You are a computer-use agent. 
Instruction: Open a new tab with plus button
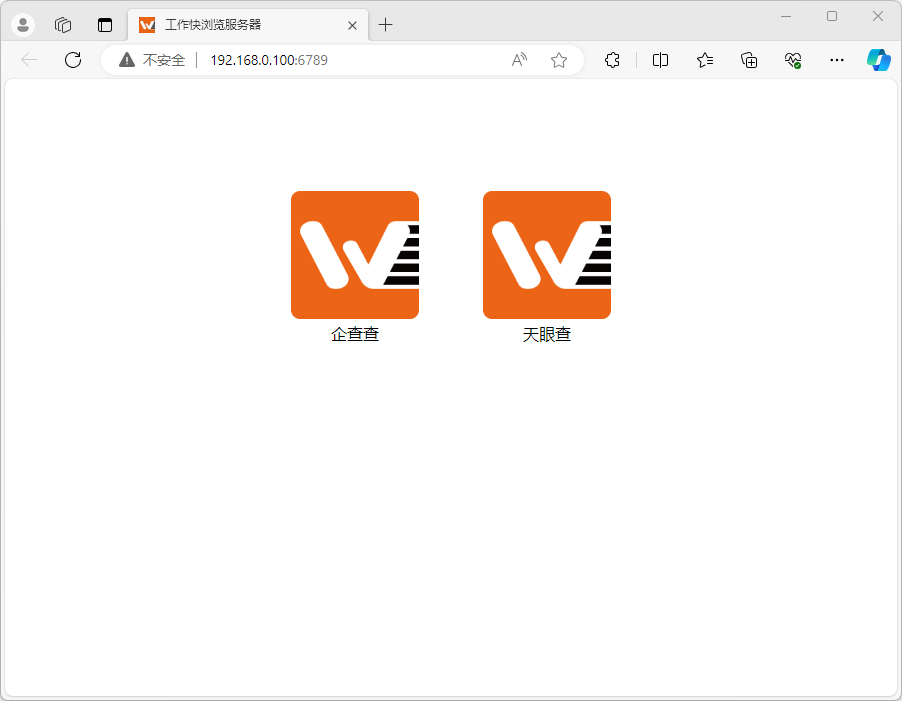(x=385, y=25)
